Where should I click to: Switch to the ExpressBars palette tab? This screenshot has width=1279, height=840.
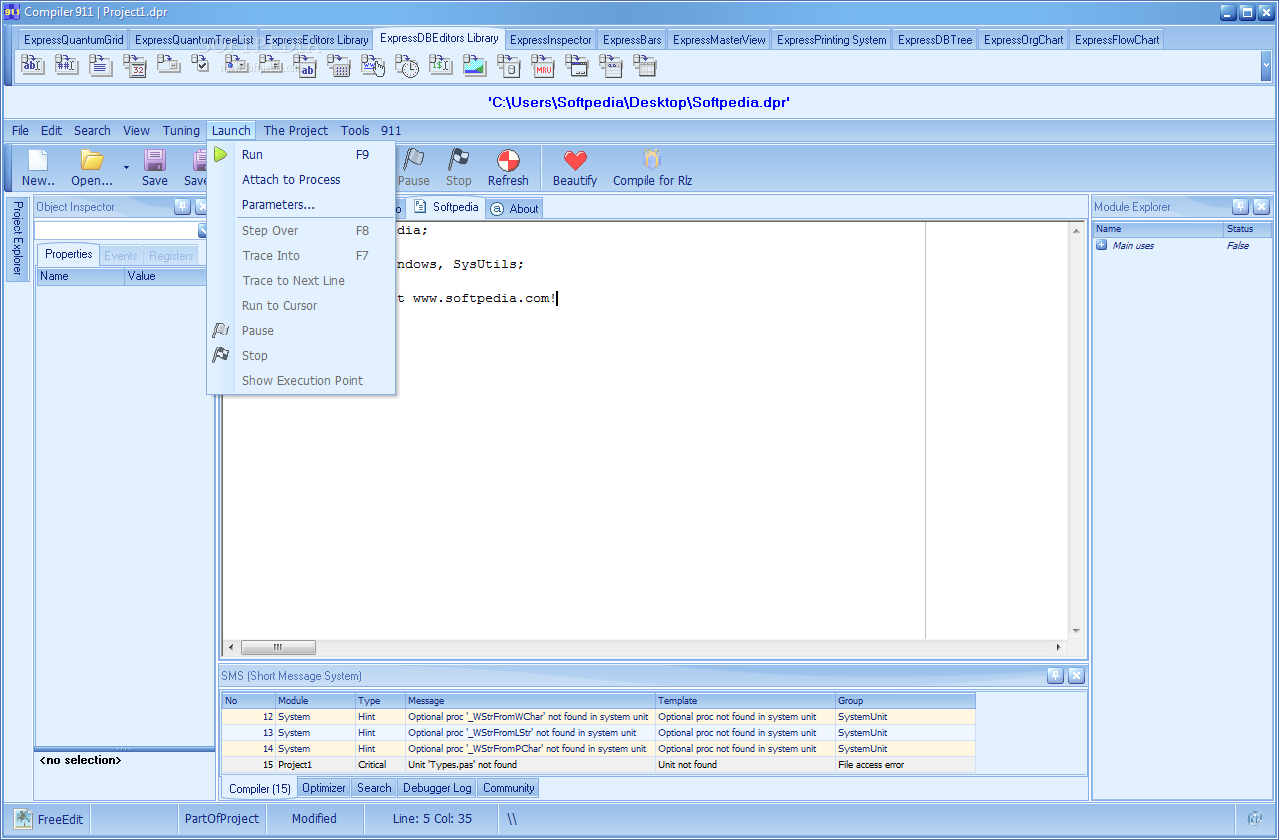[632, 40]
